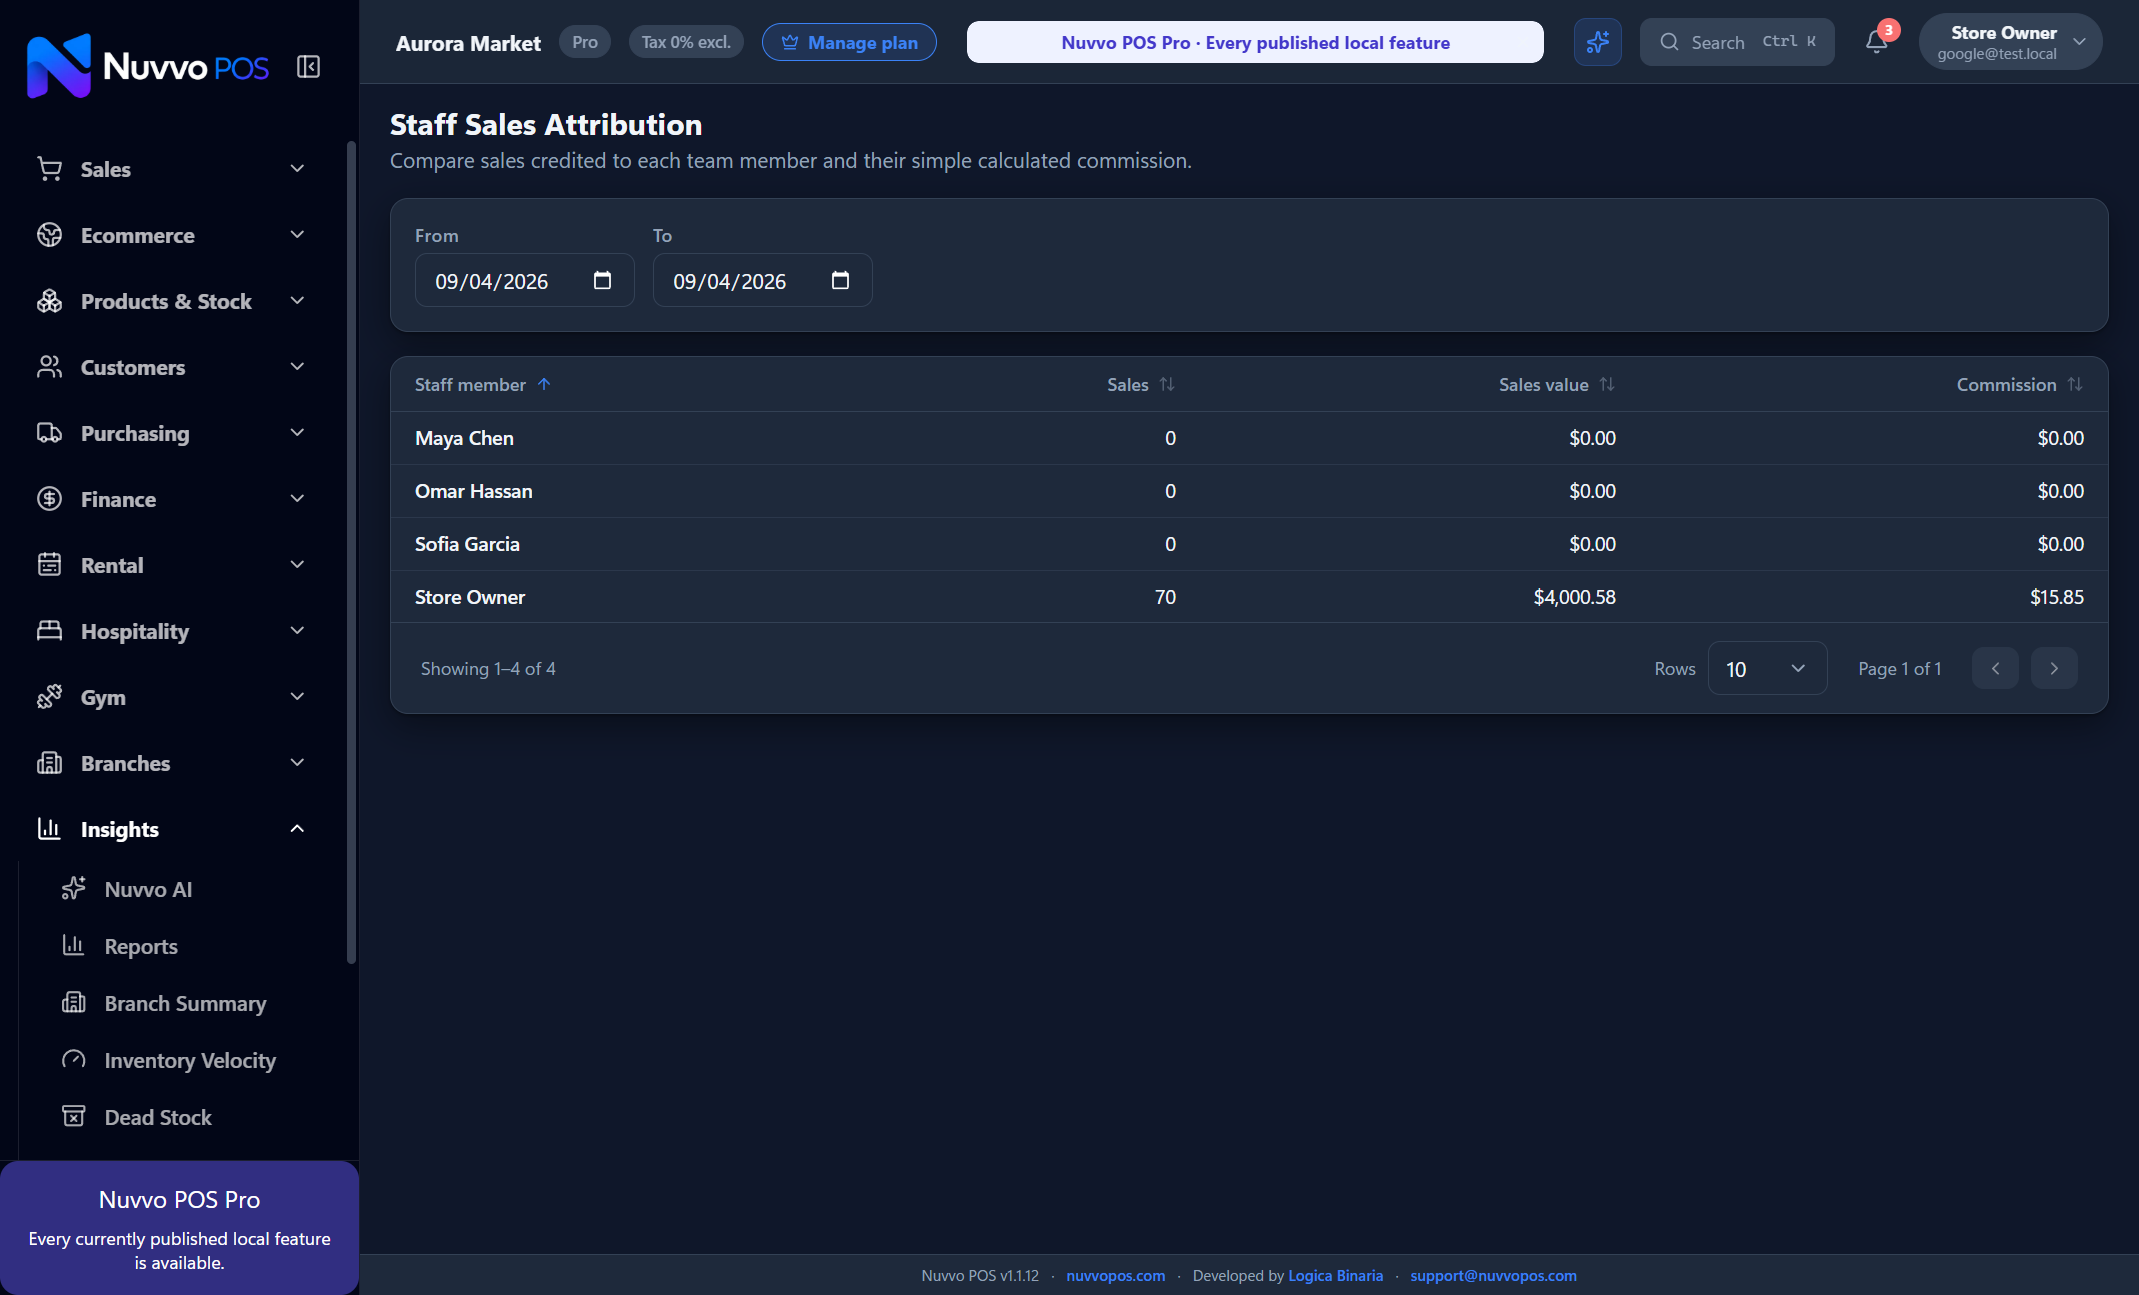Click the Branches building icon
The width and height of the screenshot is (2139, 1295).
tap(49, 763)
